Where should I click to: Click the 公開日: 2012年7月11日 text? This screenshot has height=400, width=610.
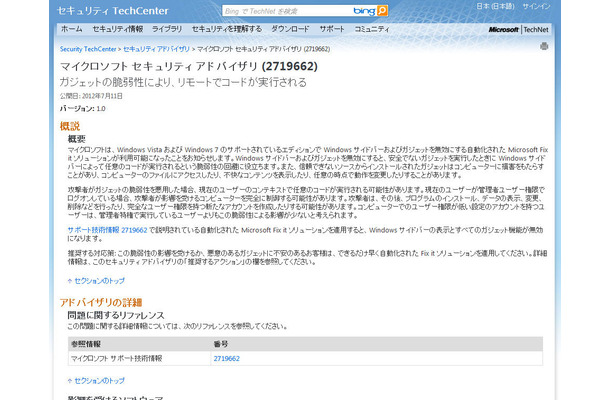coord(91,96)
